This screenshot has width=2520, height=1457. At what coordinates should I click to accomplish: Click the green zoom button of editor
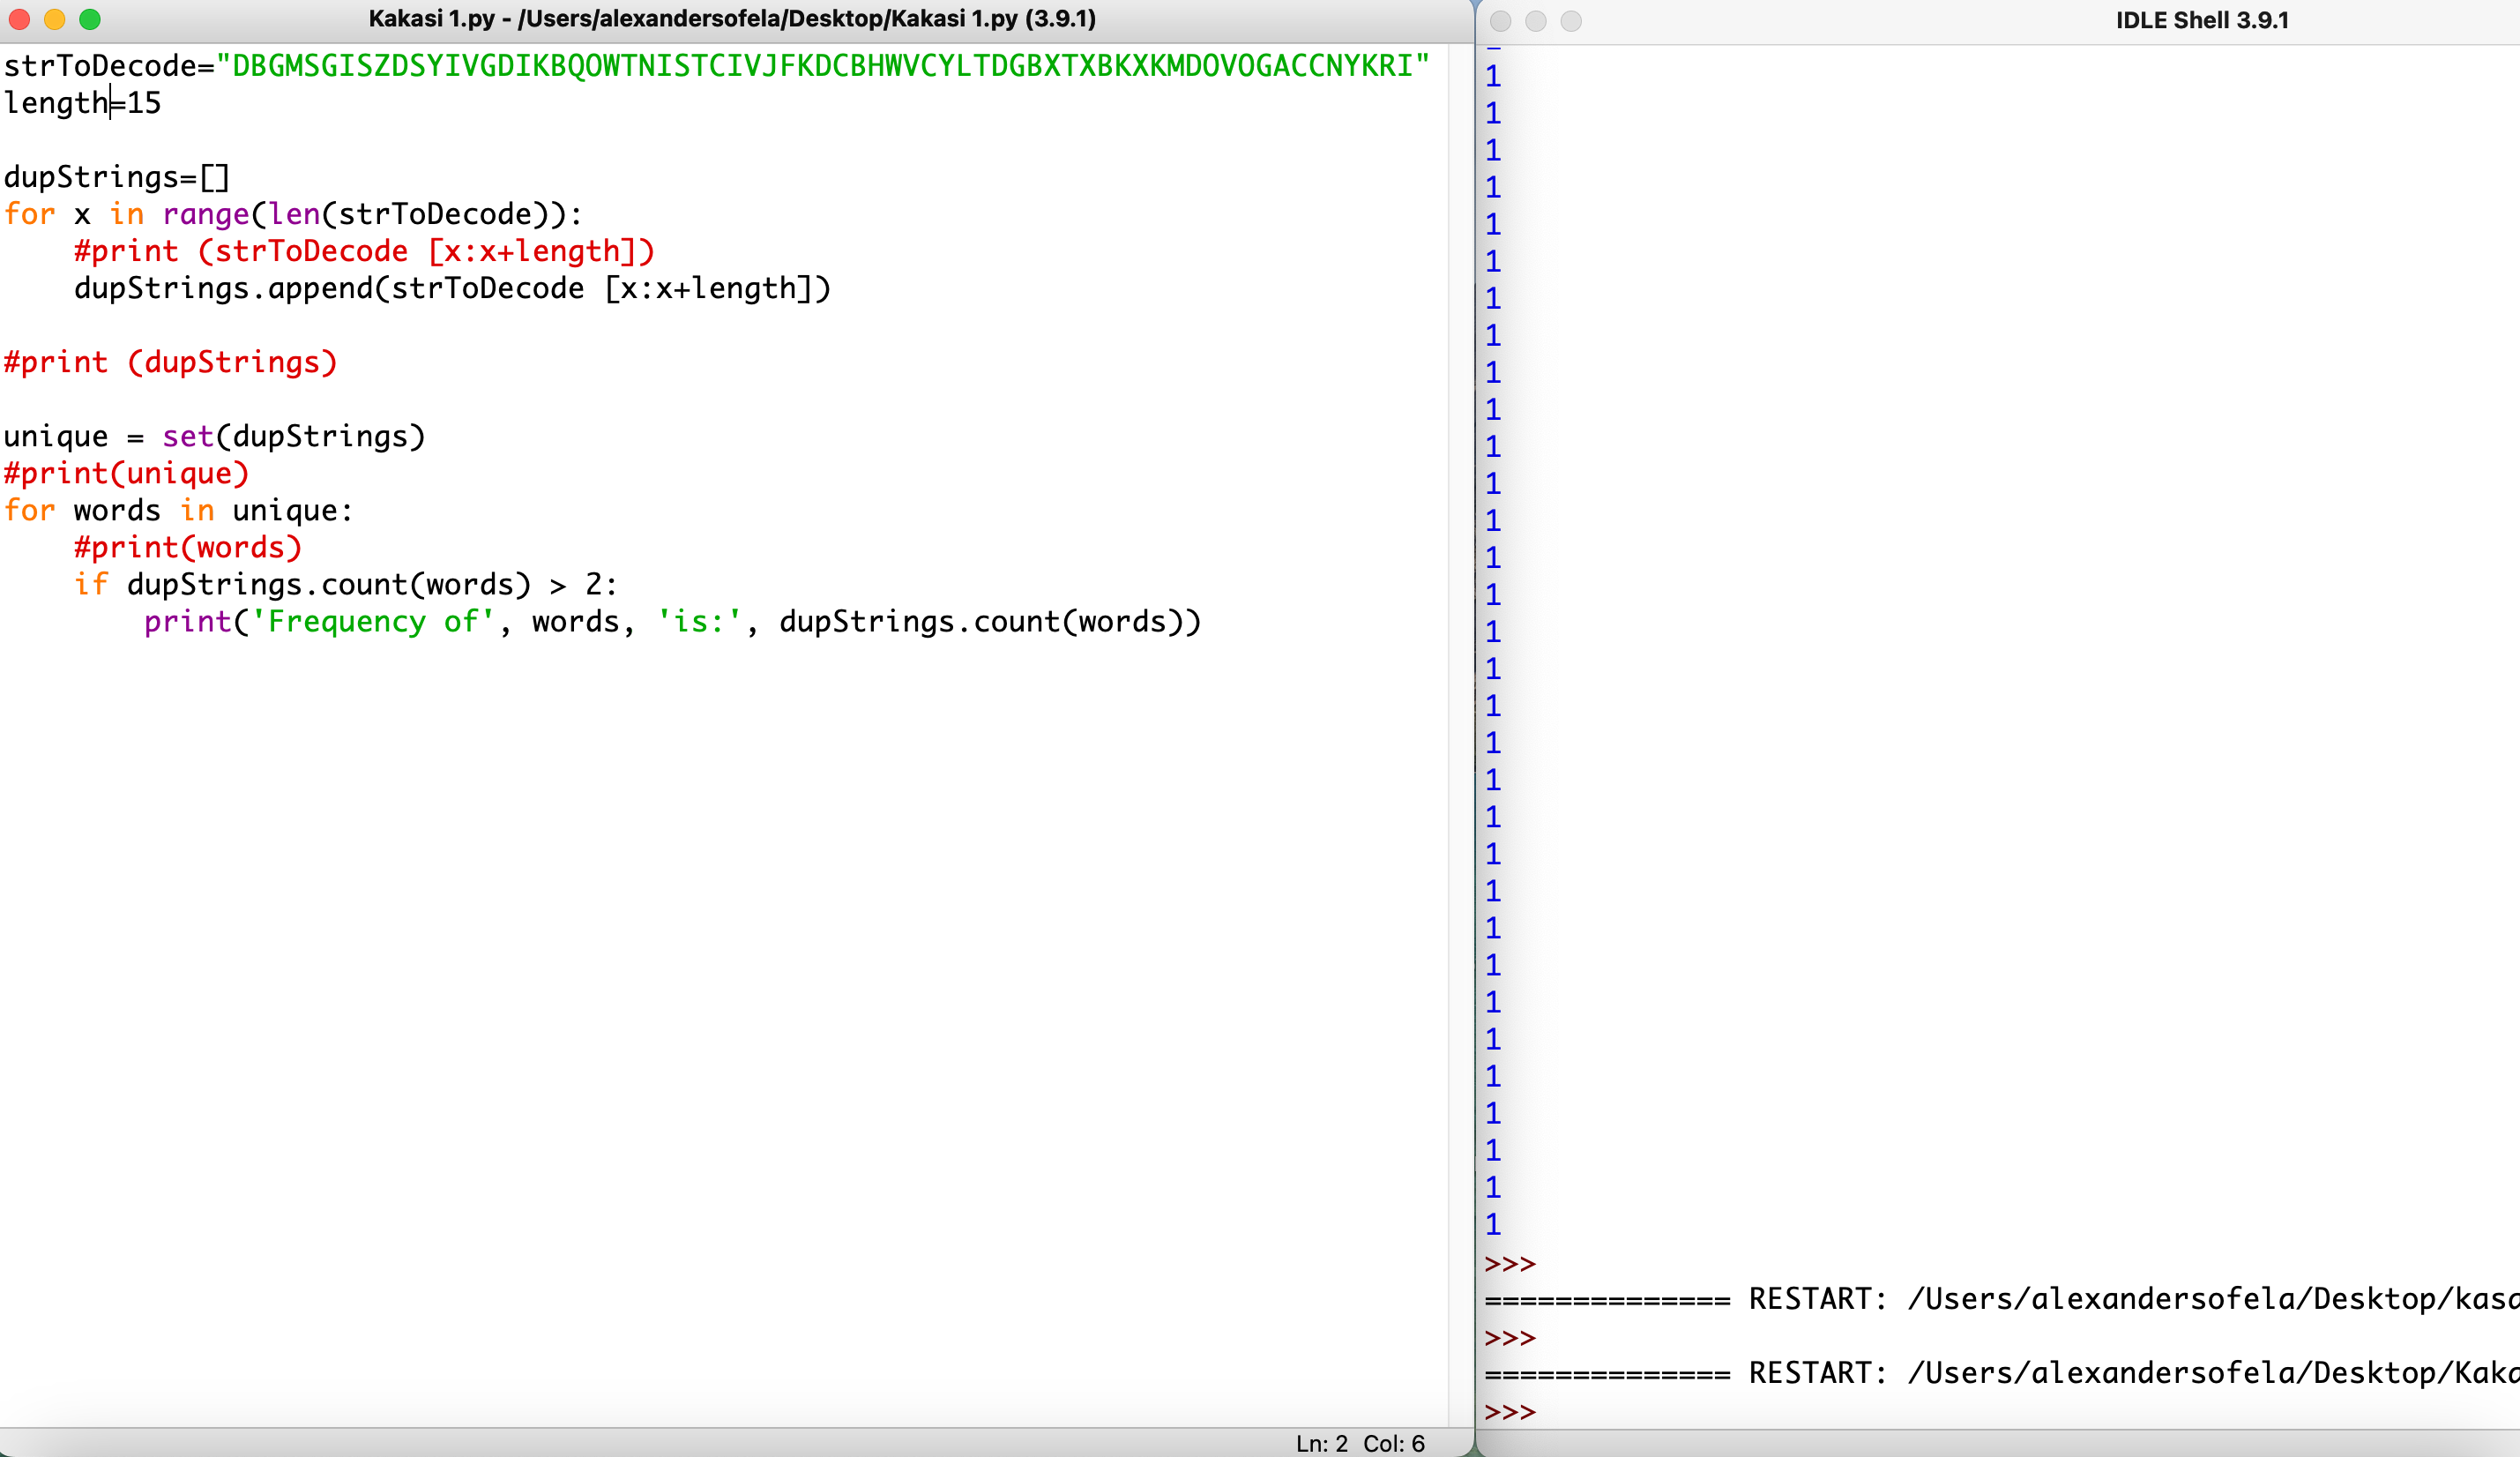90,19
